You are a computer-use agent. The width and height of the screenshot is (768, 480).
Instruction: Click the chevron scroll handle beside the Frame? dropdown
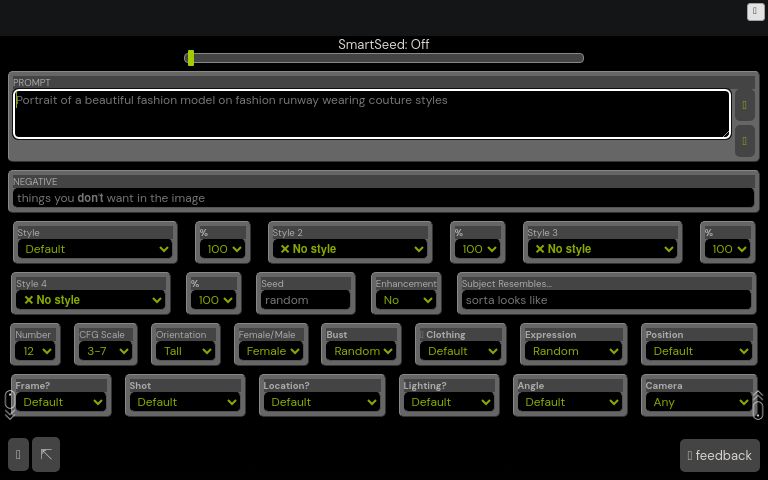point(10,403)
